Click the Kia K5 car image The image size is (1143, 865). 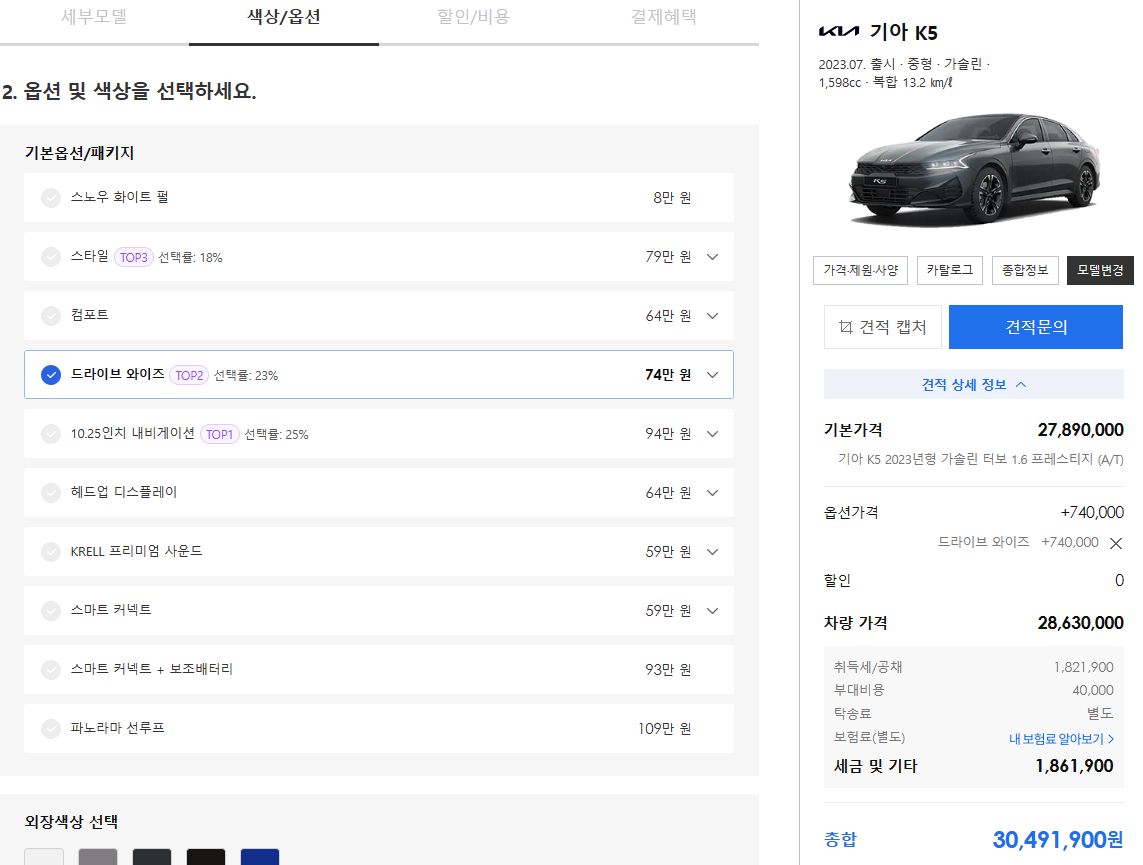(974, 168)
